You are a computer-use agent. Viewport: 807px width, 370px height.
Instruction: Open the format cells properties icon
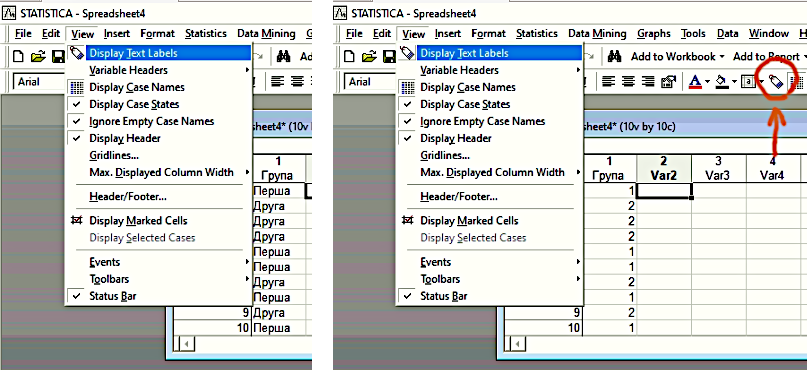pyautogui.click(x=668, y=81)
